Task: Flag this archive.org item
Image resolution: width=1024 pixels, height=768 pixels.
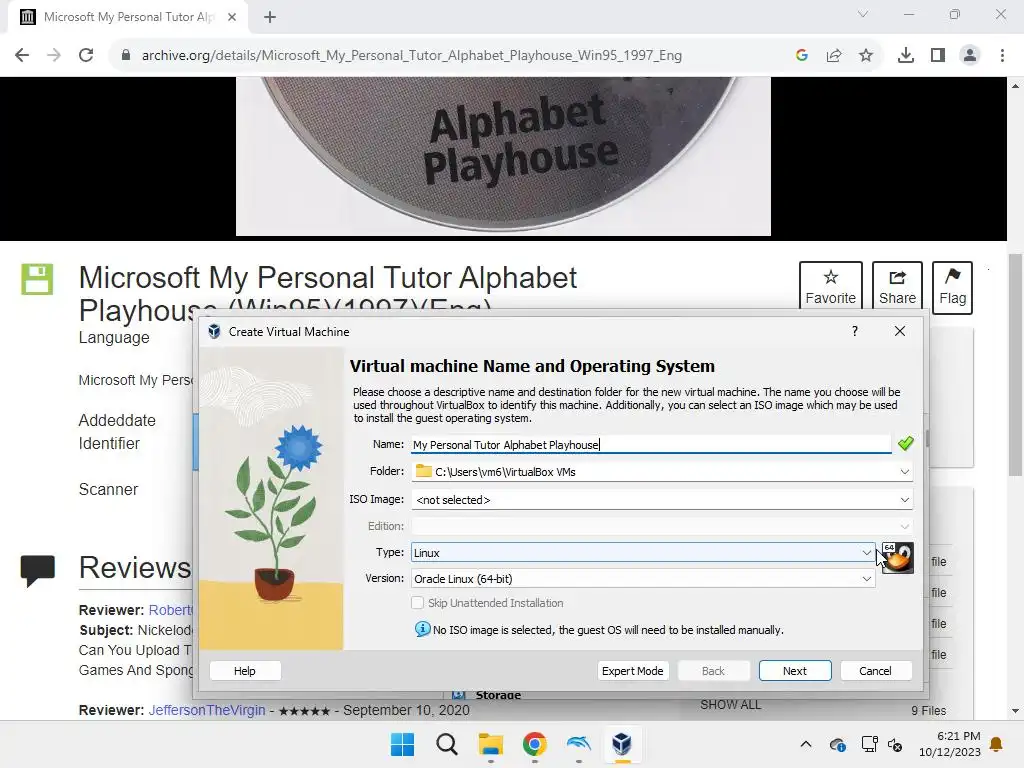Action: (x=952, y=287)
